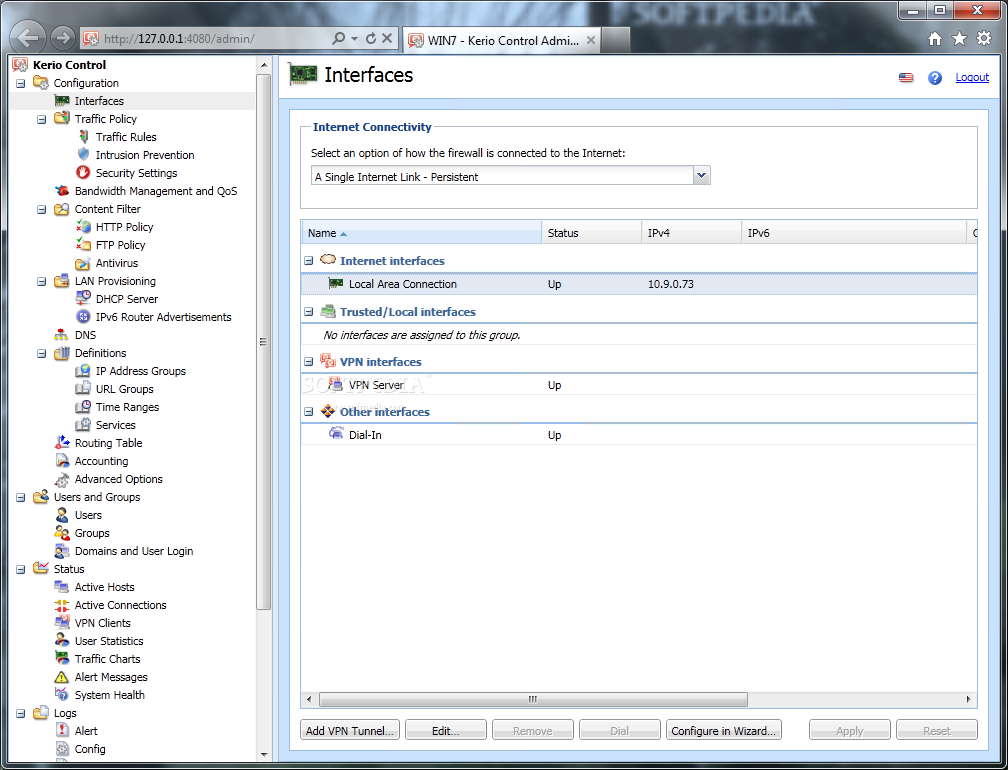Screen dimensions: 1008x770
Task: Click the URL Groups icon
Action: 83,389
